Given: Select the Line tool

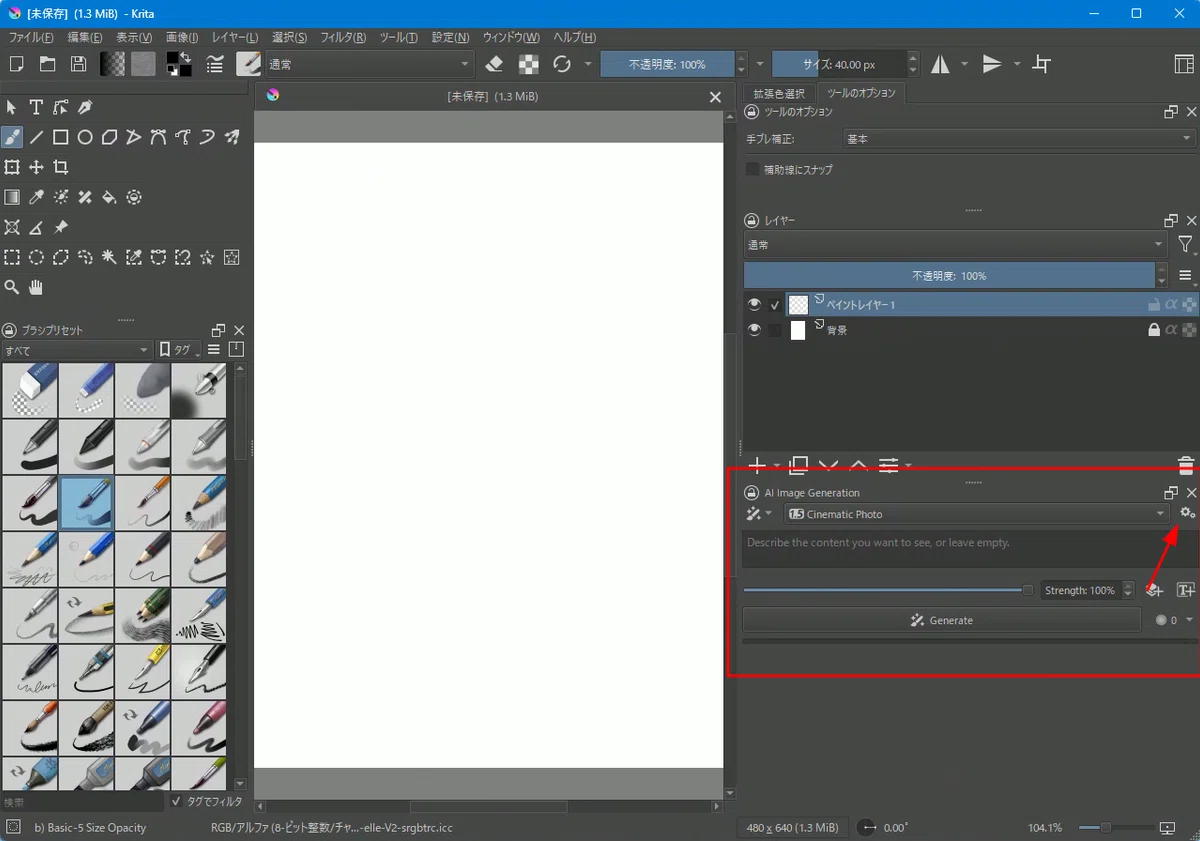Looking at the screenshot, I should [x=36, y=137].
